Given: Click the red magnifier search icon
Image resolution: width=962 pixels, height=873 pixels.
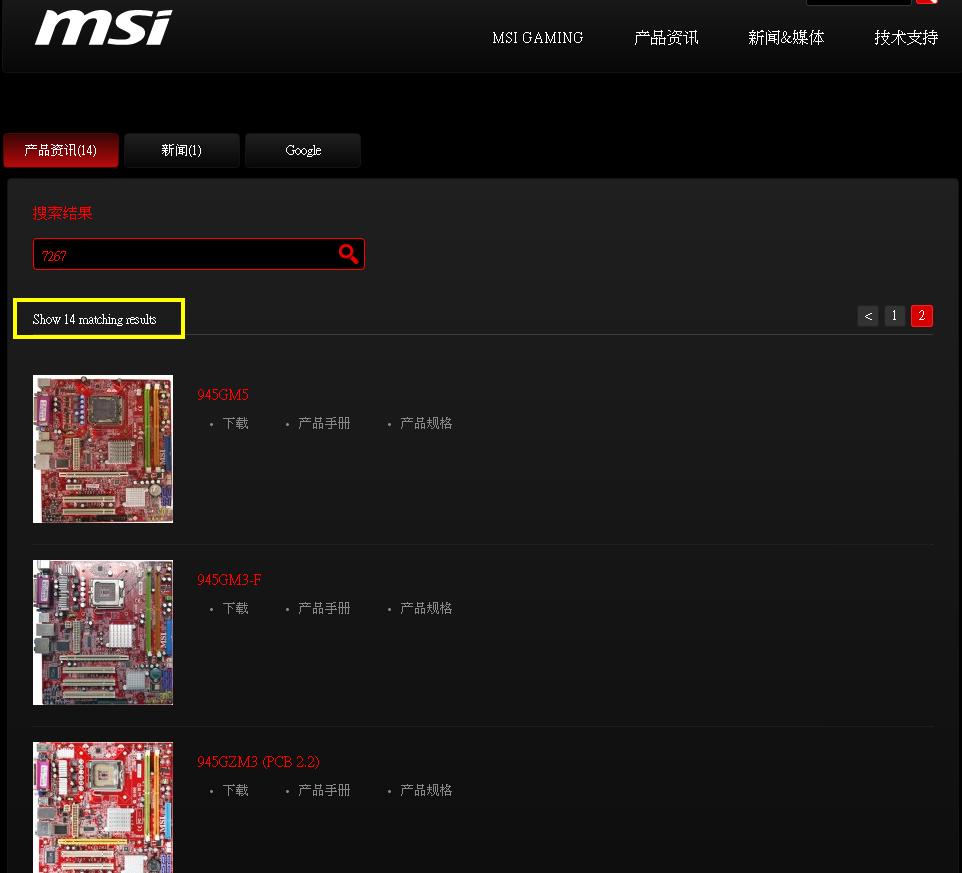Looking at the screenshot, I should point(348,253).
